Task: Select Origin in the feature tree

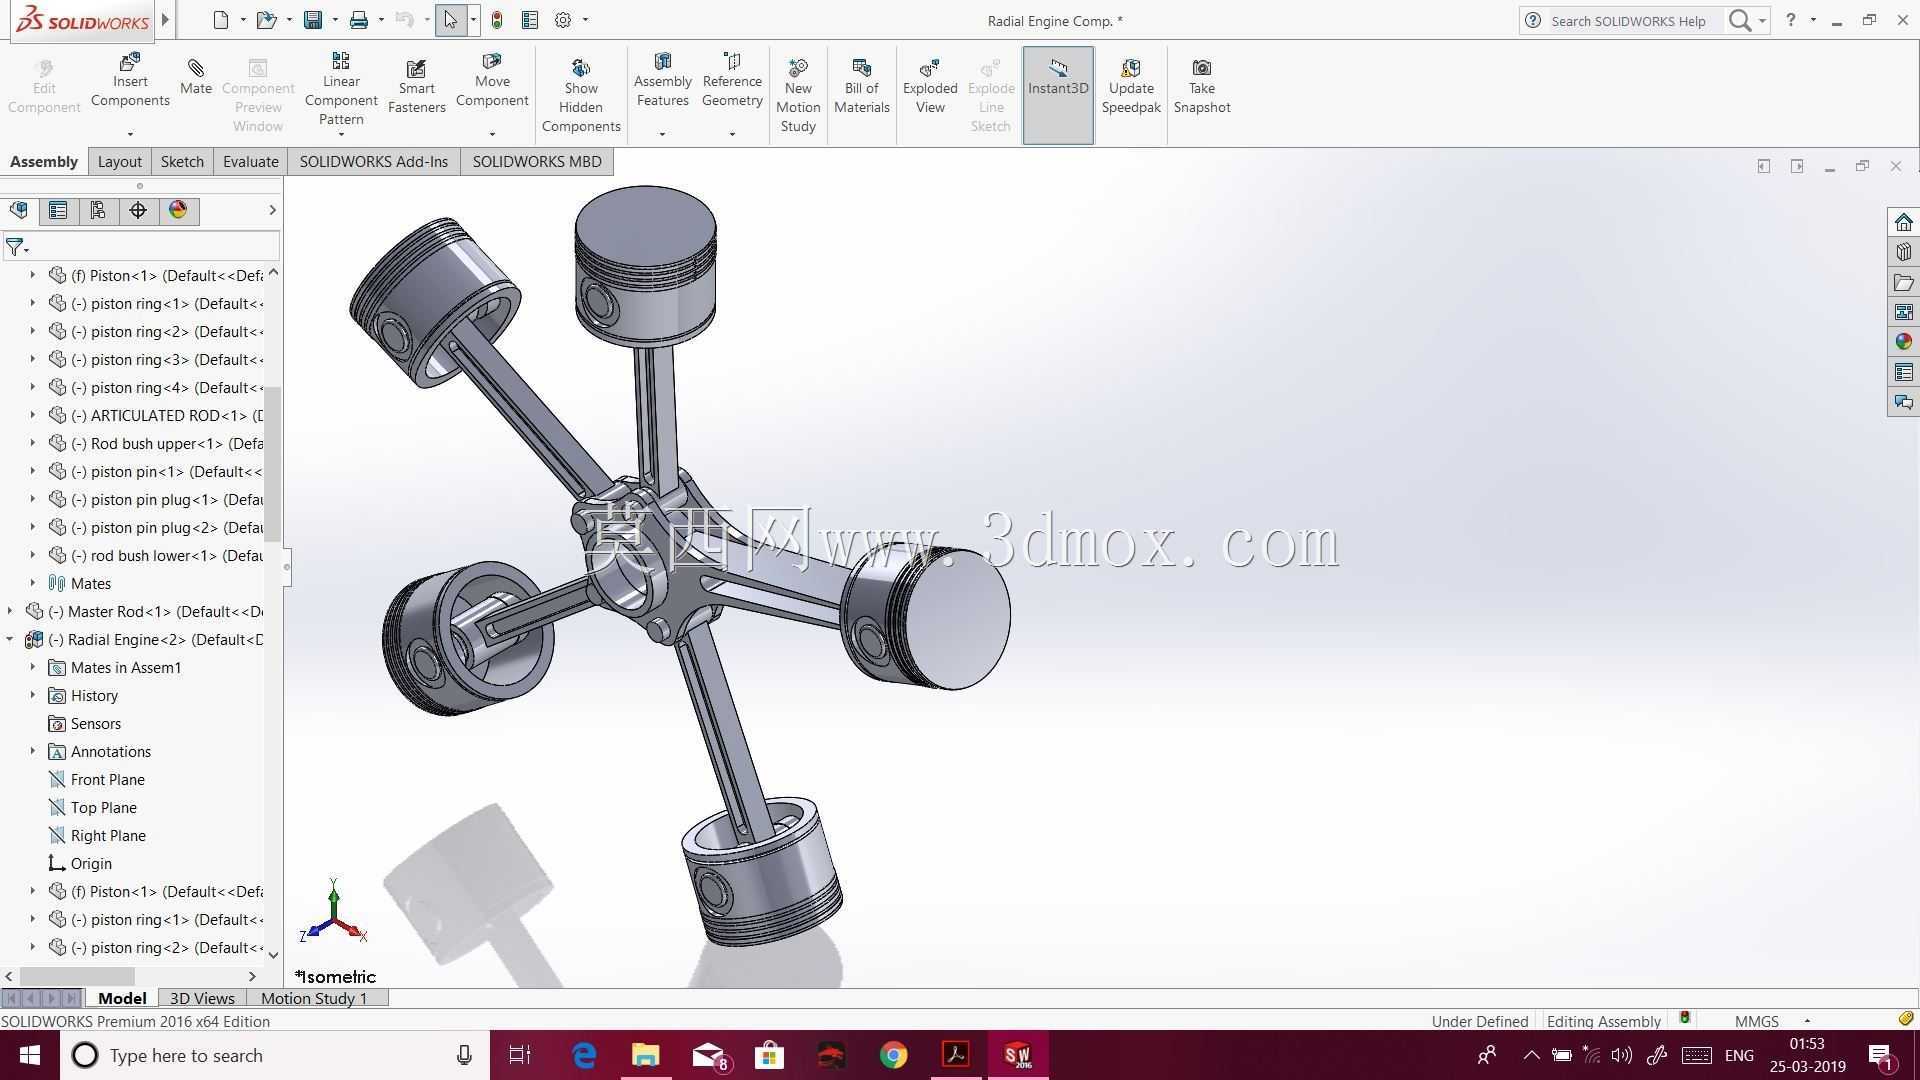Action: (x=91, y=863)
